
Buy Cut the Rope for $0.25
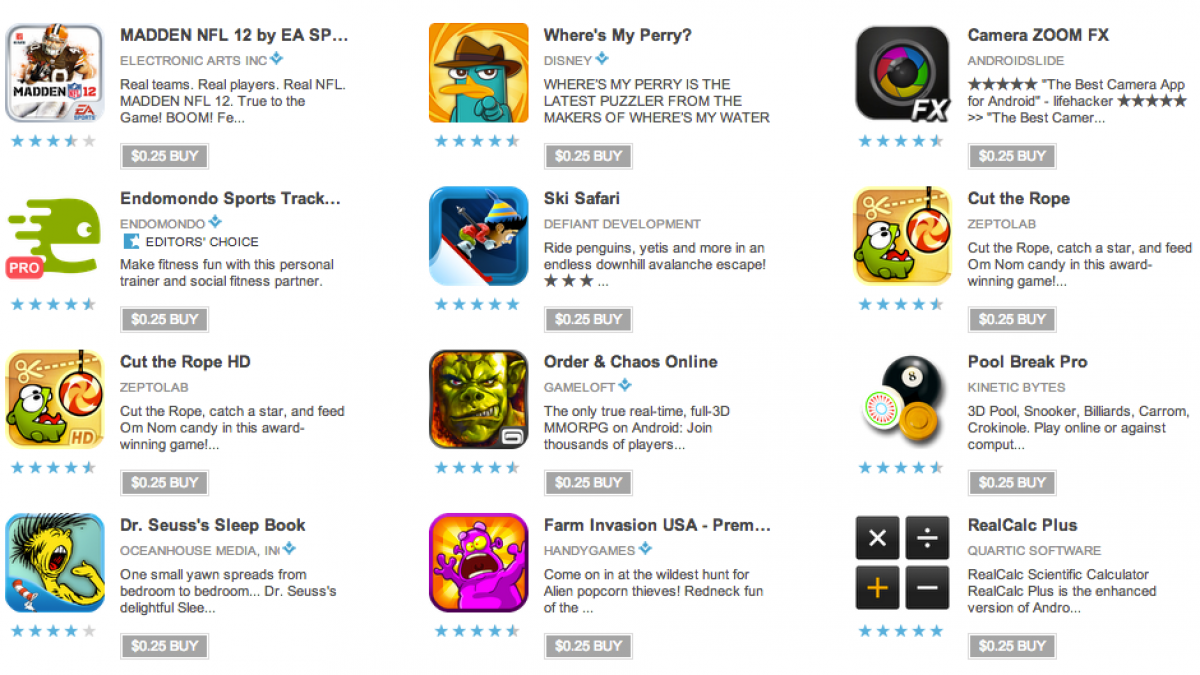[x=1012, y=319]
